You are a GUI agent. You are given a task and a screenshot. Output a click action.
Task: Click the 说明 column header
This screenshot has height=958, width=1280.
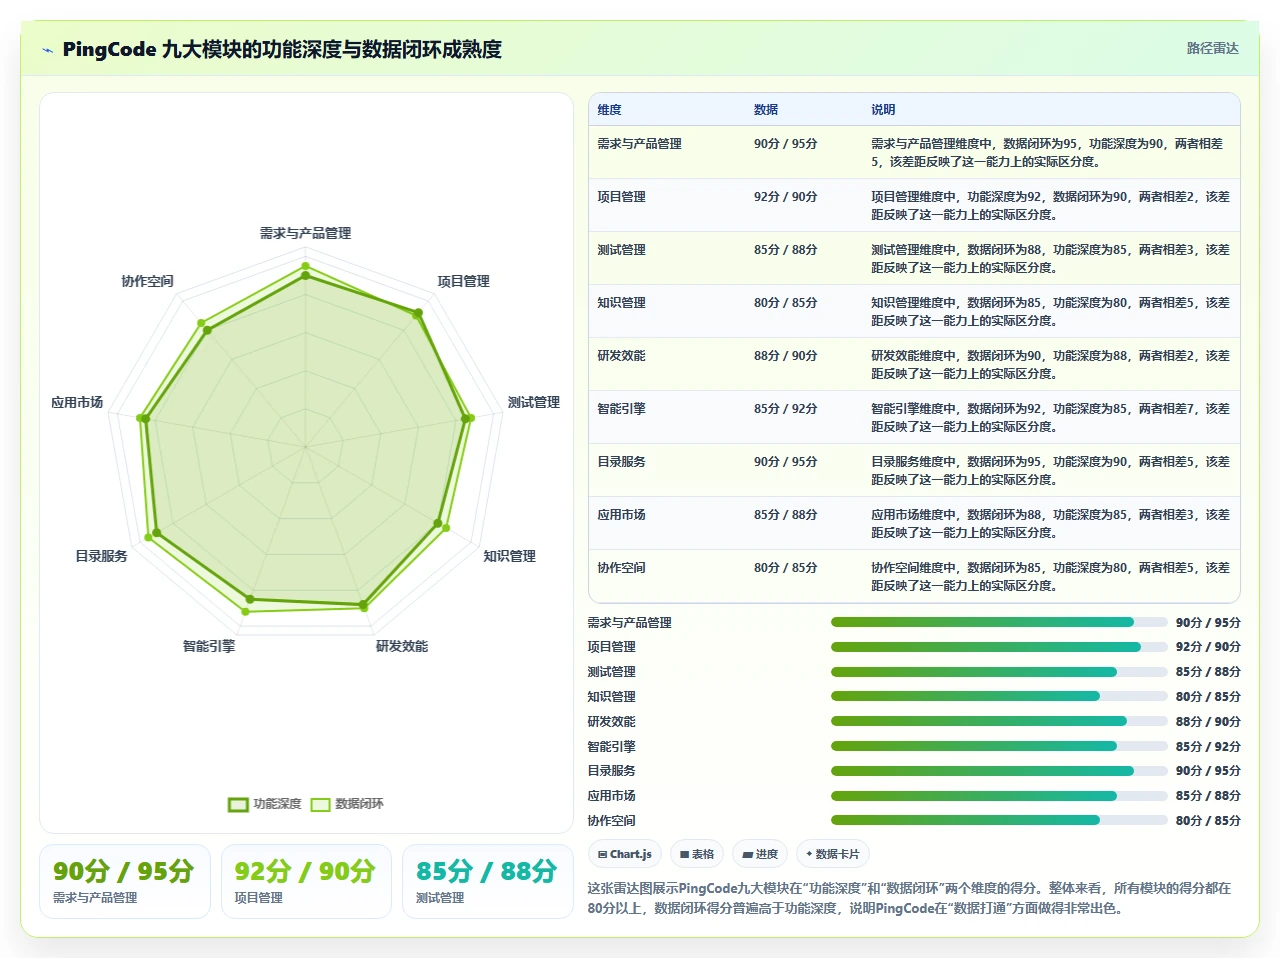[x=883, y=110]
